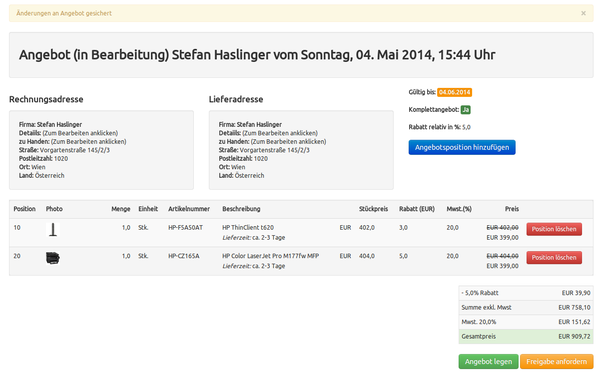The height and width of the screenshot is (383, 609).
Task: Edit the 'Gültig bis' date 04.06.2014
Action: pos(454,92)
